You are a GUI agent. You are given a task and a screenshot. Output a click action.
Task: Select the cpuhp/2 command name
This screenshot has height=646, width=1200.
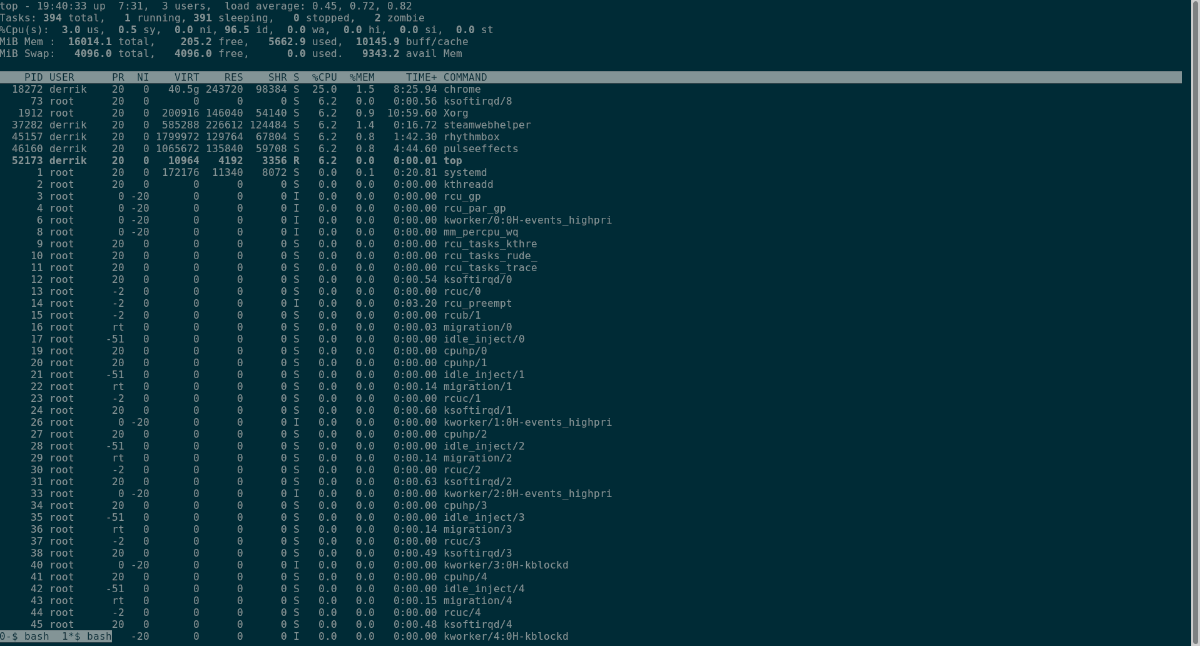pyautogui.click(x=465, y=434)
